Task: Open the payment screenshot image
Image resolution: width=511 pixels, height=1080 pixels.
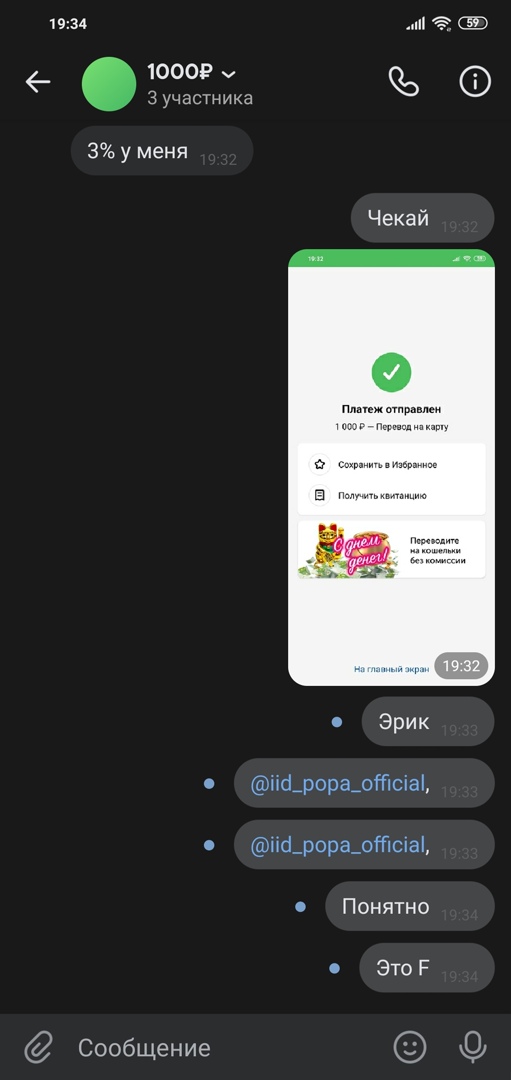Action: 391,467
